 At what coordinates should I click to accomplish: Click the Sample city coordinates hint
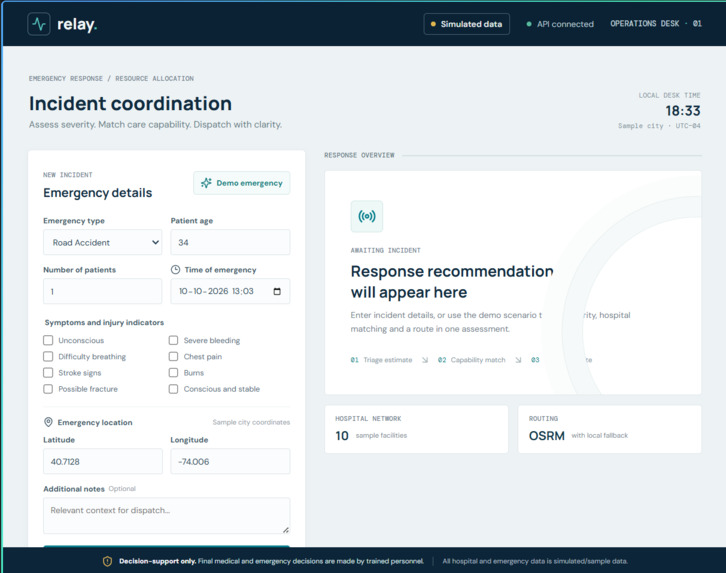[x=251, y=422]
